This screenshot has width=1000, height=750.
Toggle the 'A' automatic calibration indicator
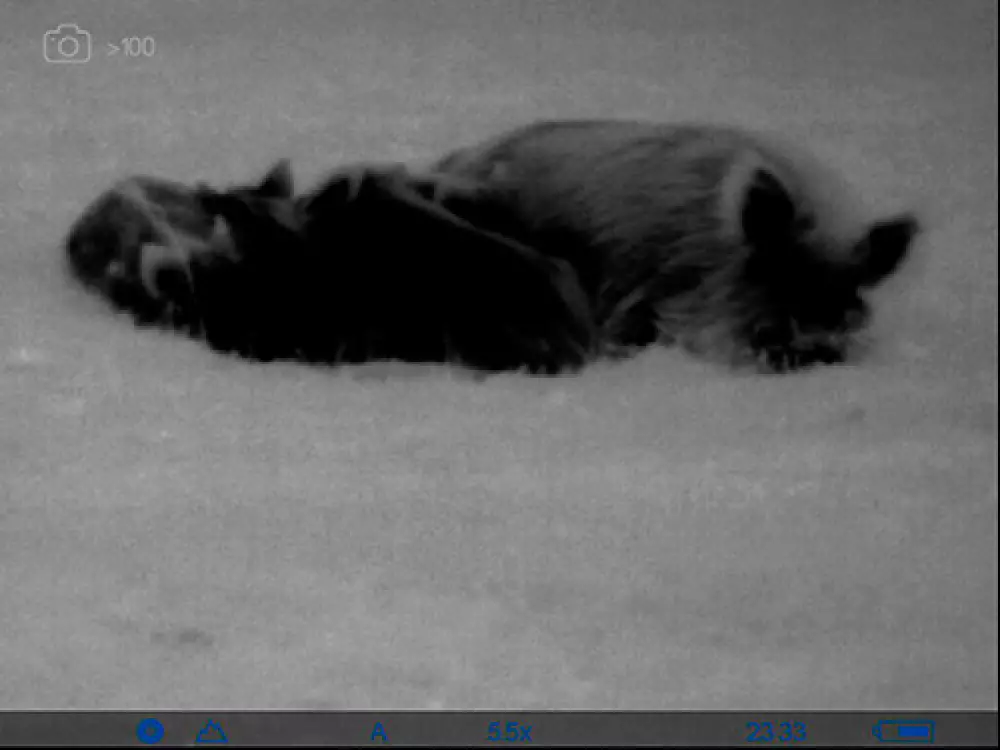tap(378, 732)
